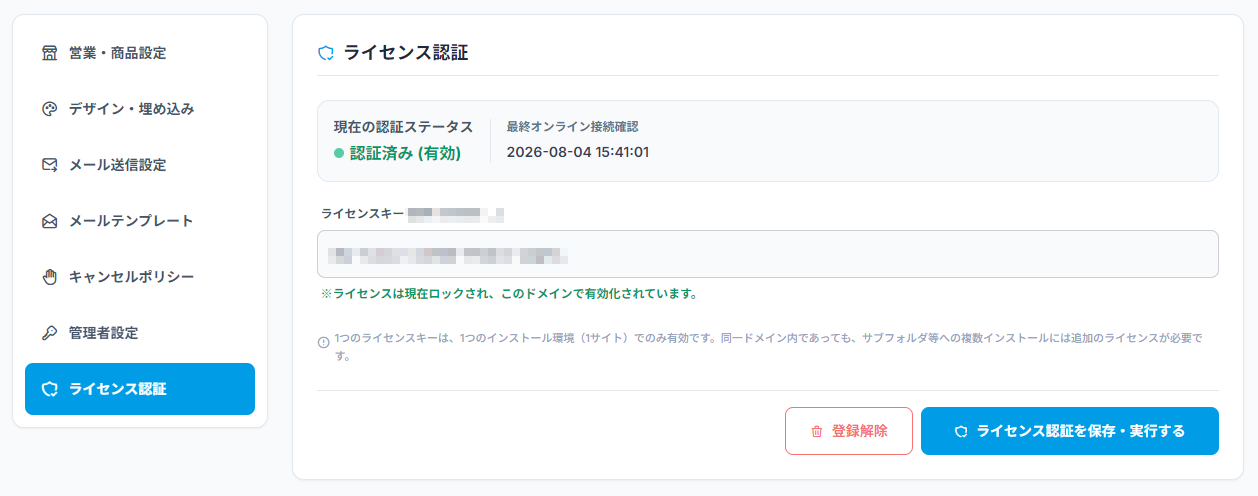The image size is (1258, 496).
Task: Click ライセンス認証を保存・実行する button
Action: tap(1070, 431)
